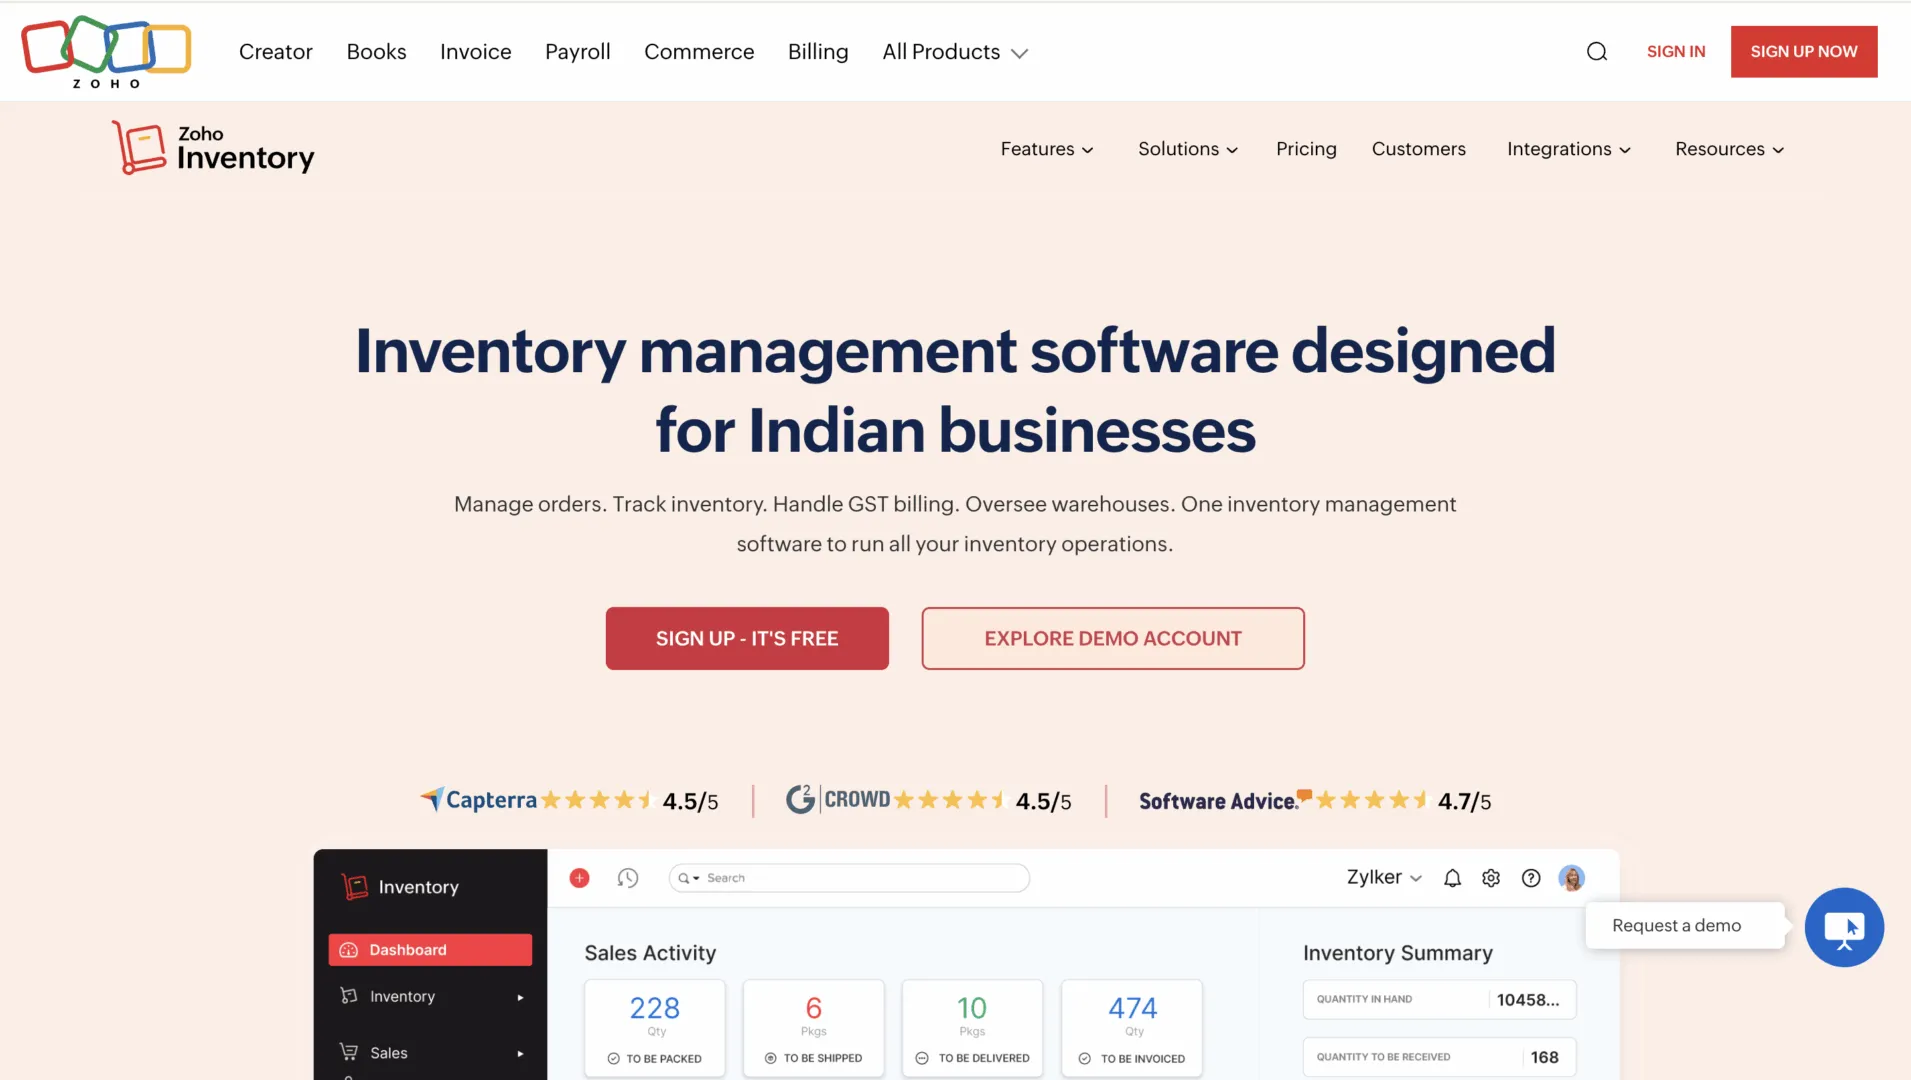This screenshot has width=1911, height=1080.
Task: Open Commerce in top navigation
Action: pyautogui.click(x=699, y=52)
